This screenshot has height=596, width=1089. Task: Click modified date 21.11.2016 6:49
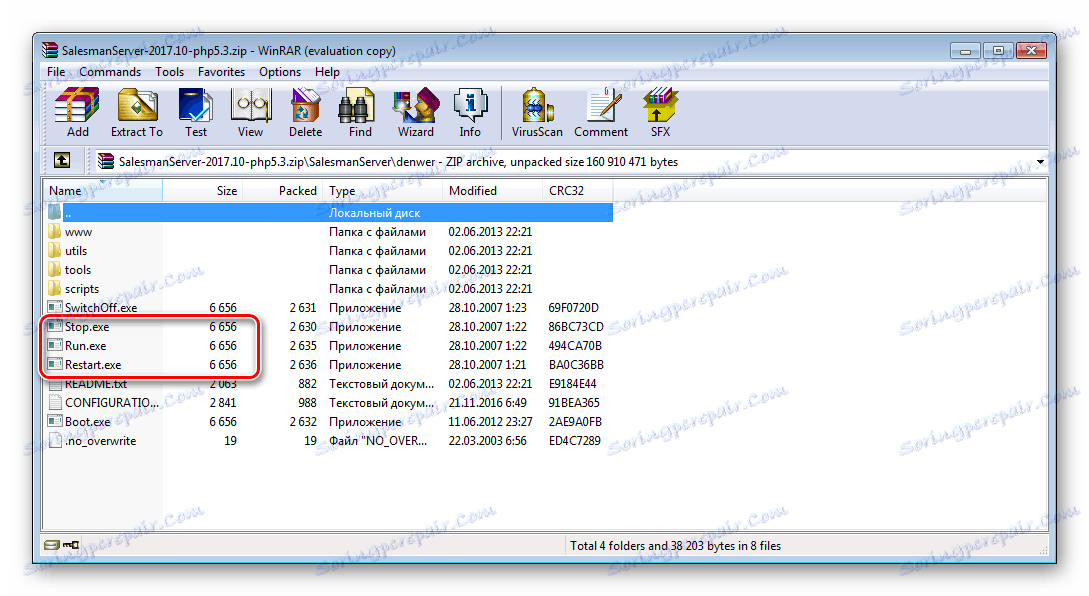(x=488, y=403)
